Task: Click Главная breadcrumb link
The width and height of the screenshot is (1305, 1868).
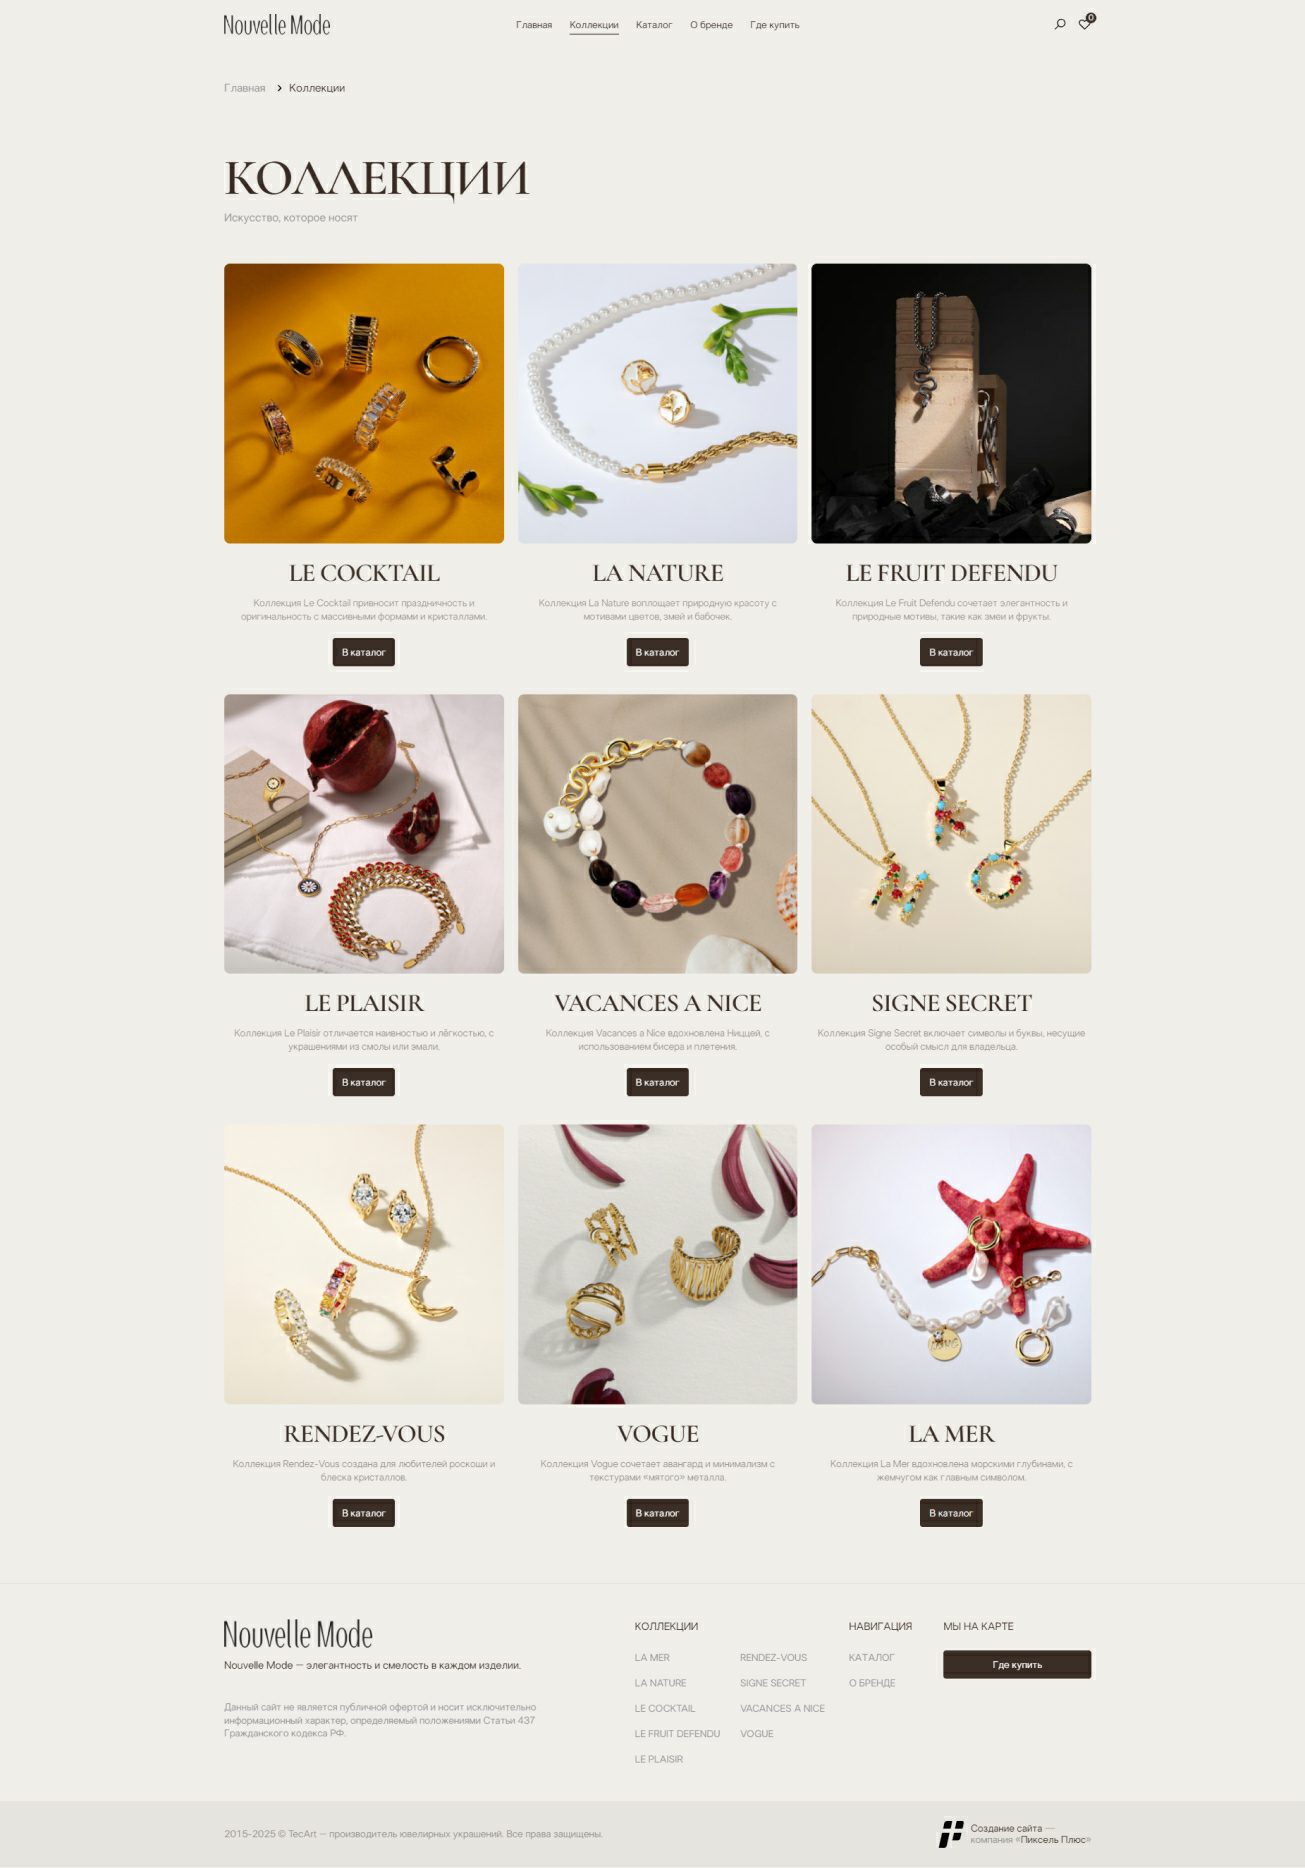Action: point(245,88)
